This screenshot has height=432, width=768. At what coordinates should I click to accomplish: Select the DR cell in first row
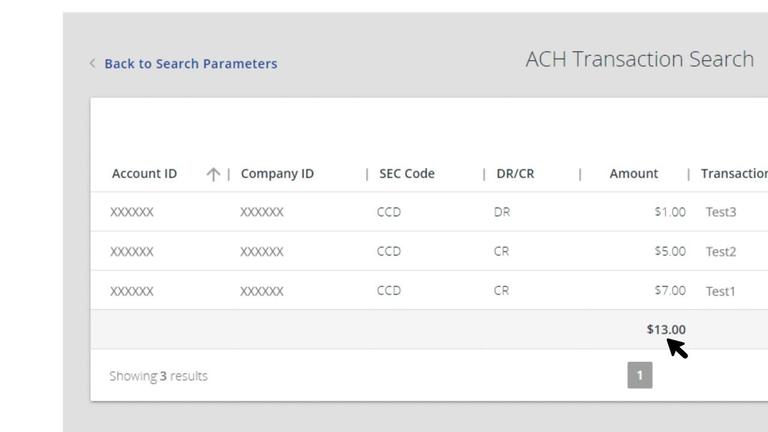click(x=502, y=212)
